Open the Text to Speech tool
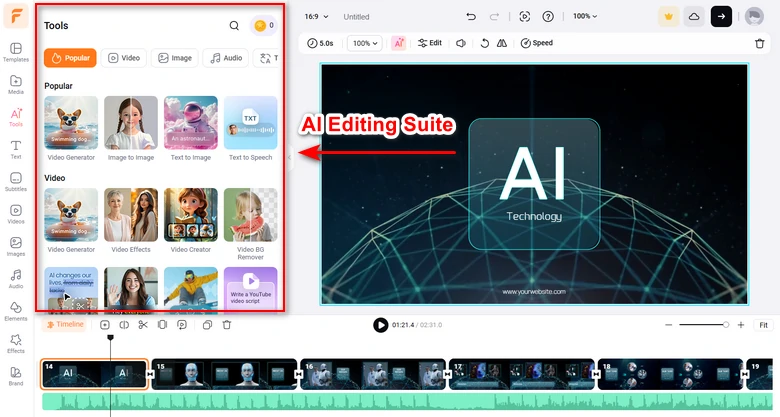The width and height of the screenshot is (780, 417). [x=251, y=128]
